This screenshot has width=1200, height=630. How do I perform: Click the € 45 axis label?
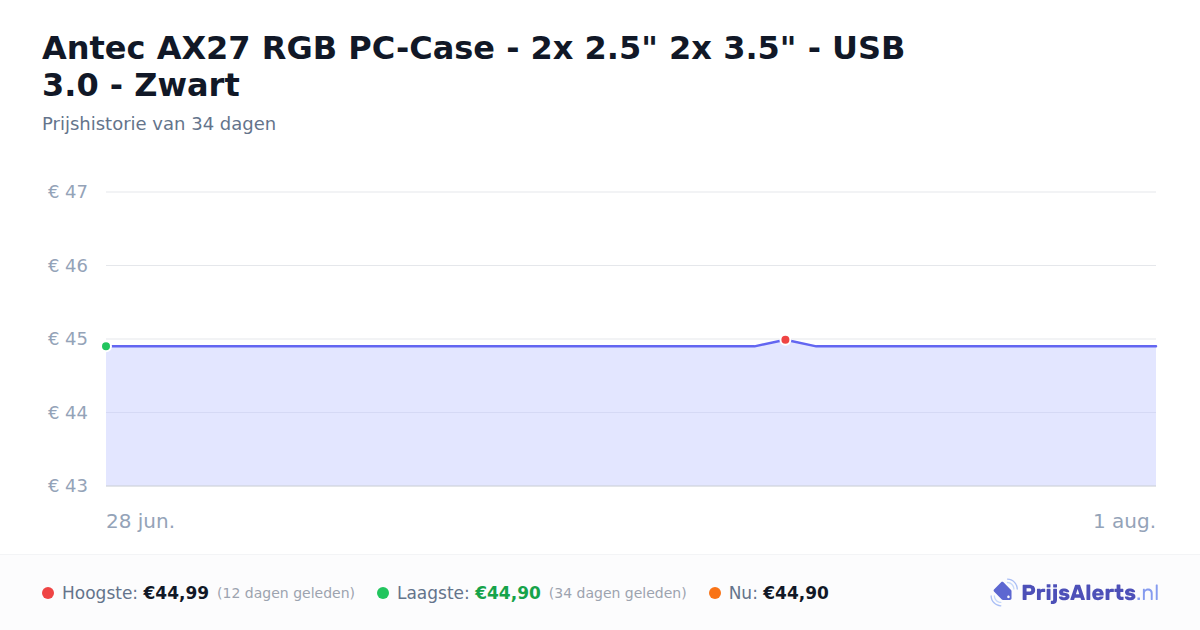(x=68, y=339)
